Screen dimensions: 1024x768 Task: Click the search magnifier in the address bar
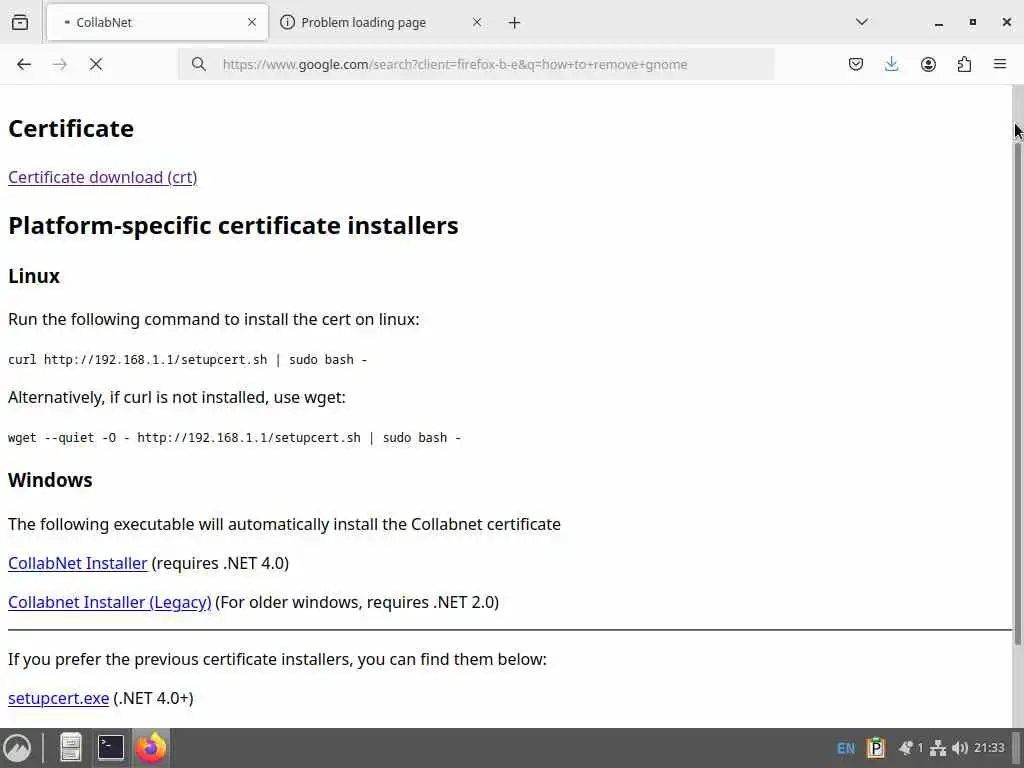199,64
